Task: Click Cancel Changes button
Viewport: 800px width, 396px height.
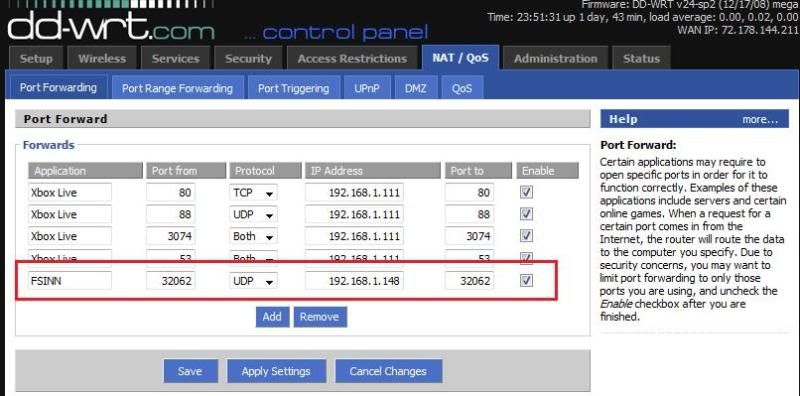Action: (x=388, y=372)
